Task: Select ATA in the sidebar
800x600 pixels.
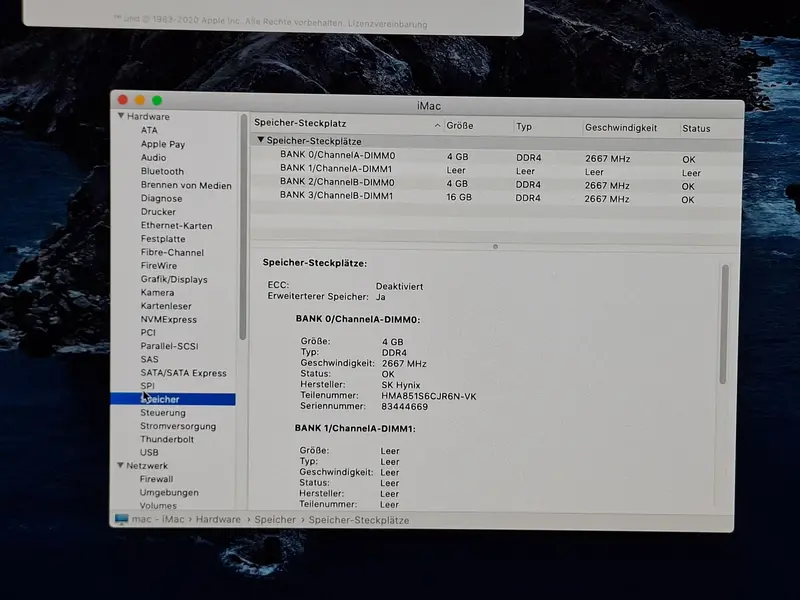Action: coord(149,130)
